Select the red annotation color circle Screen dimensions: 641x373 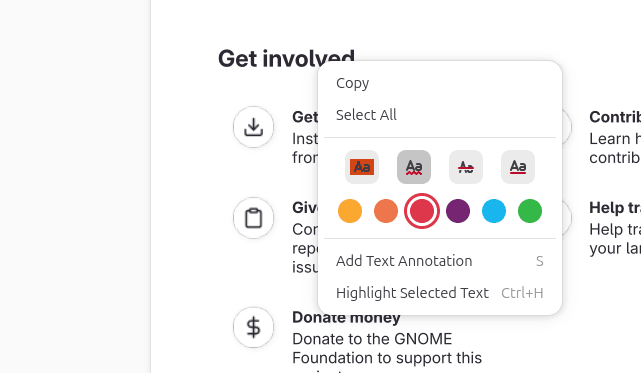(x=422, y=211)
